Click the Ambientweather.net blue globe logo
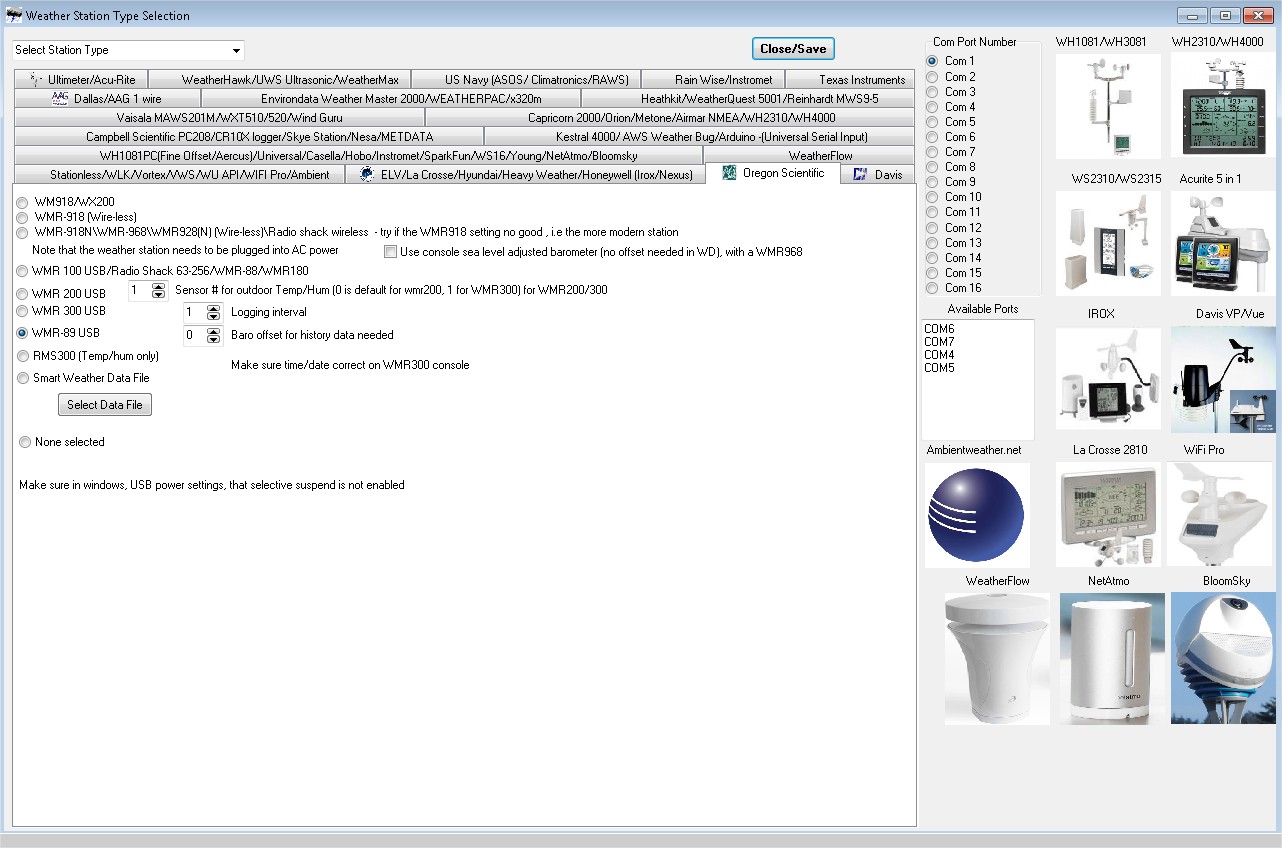 click(977, 515)
